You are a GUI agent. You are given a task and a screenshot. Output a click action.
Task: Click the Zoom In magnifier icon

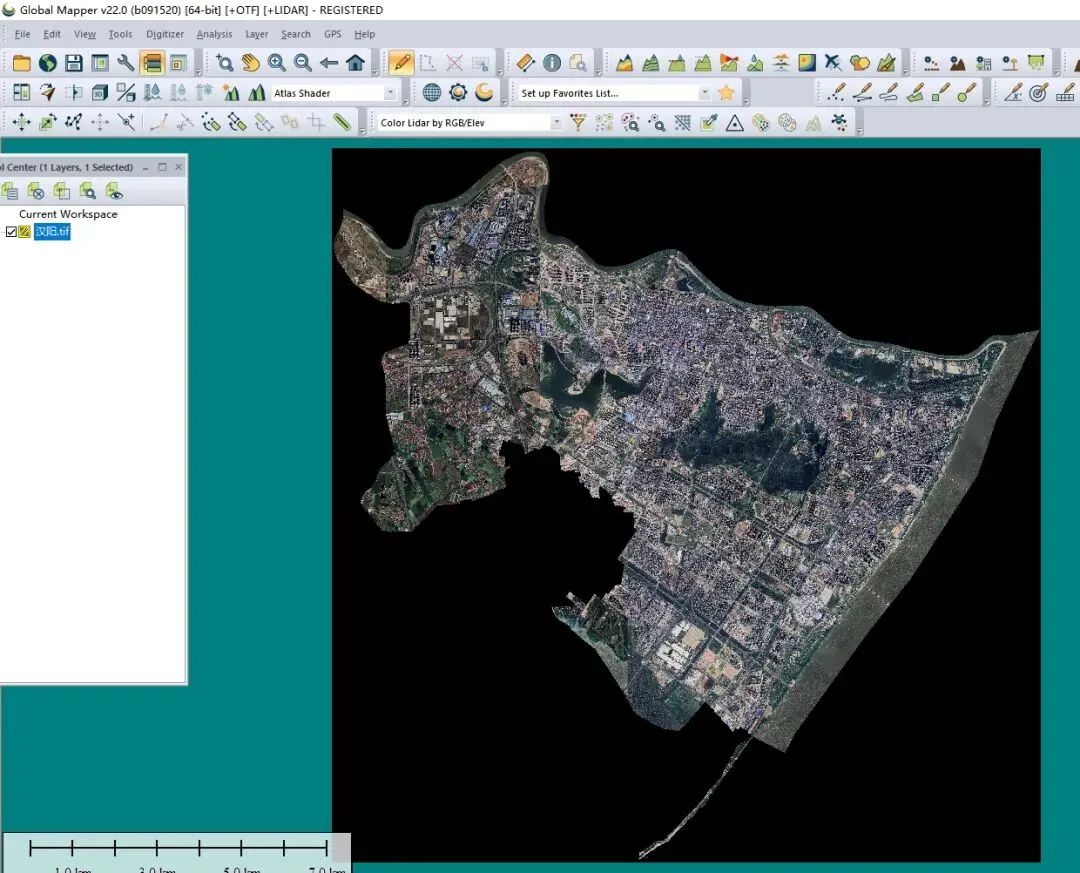tap(276, 63)
